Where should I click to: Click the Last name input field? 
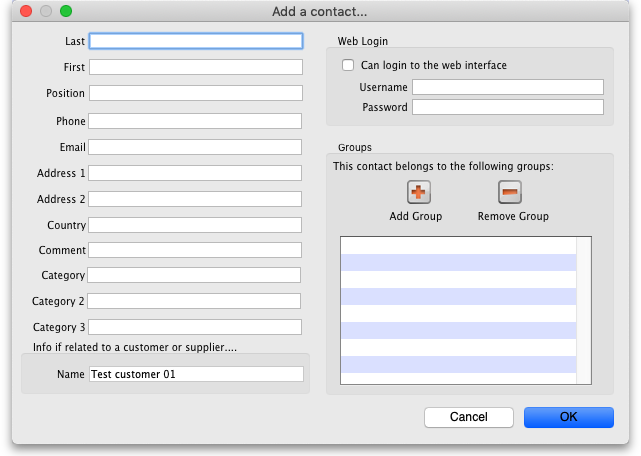(195, 41)
